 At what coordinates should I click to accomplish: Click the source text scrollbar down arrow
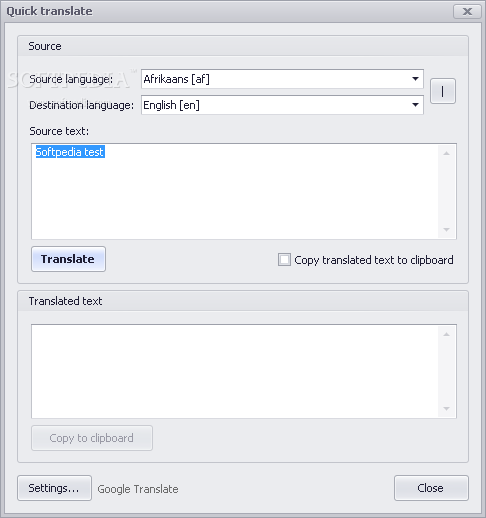coord(447,230)
